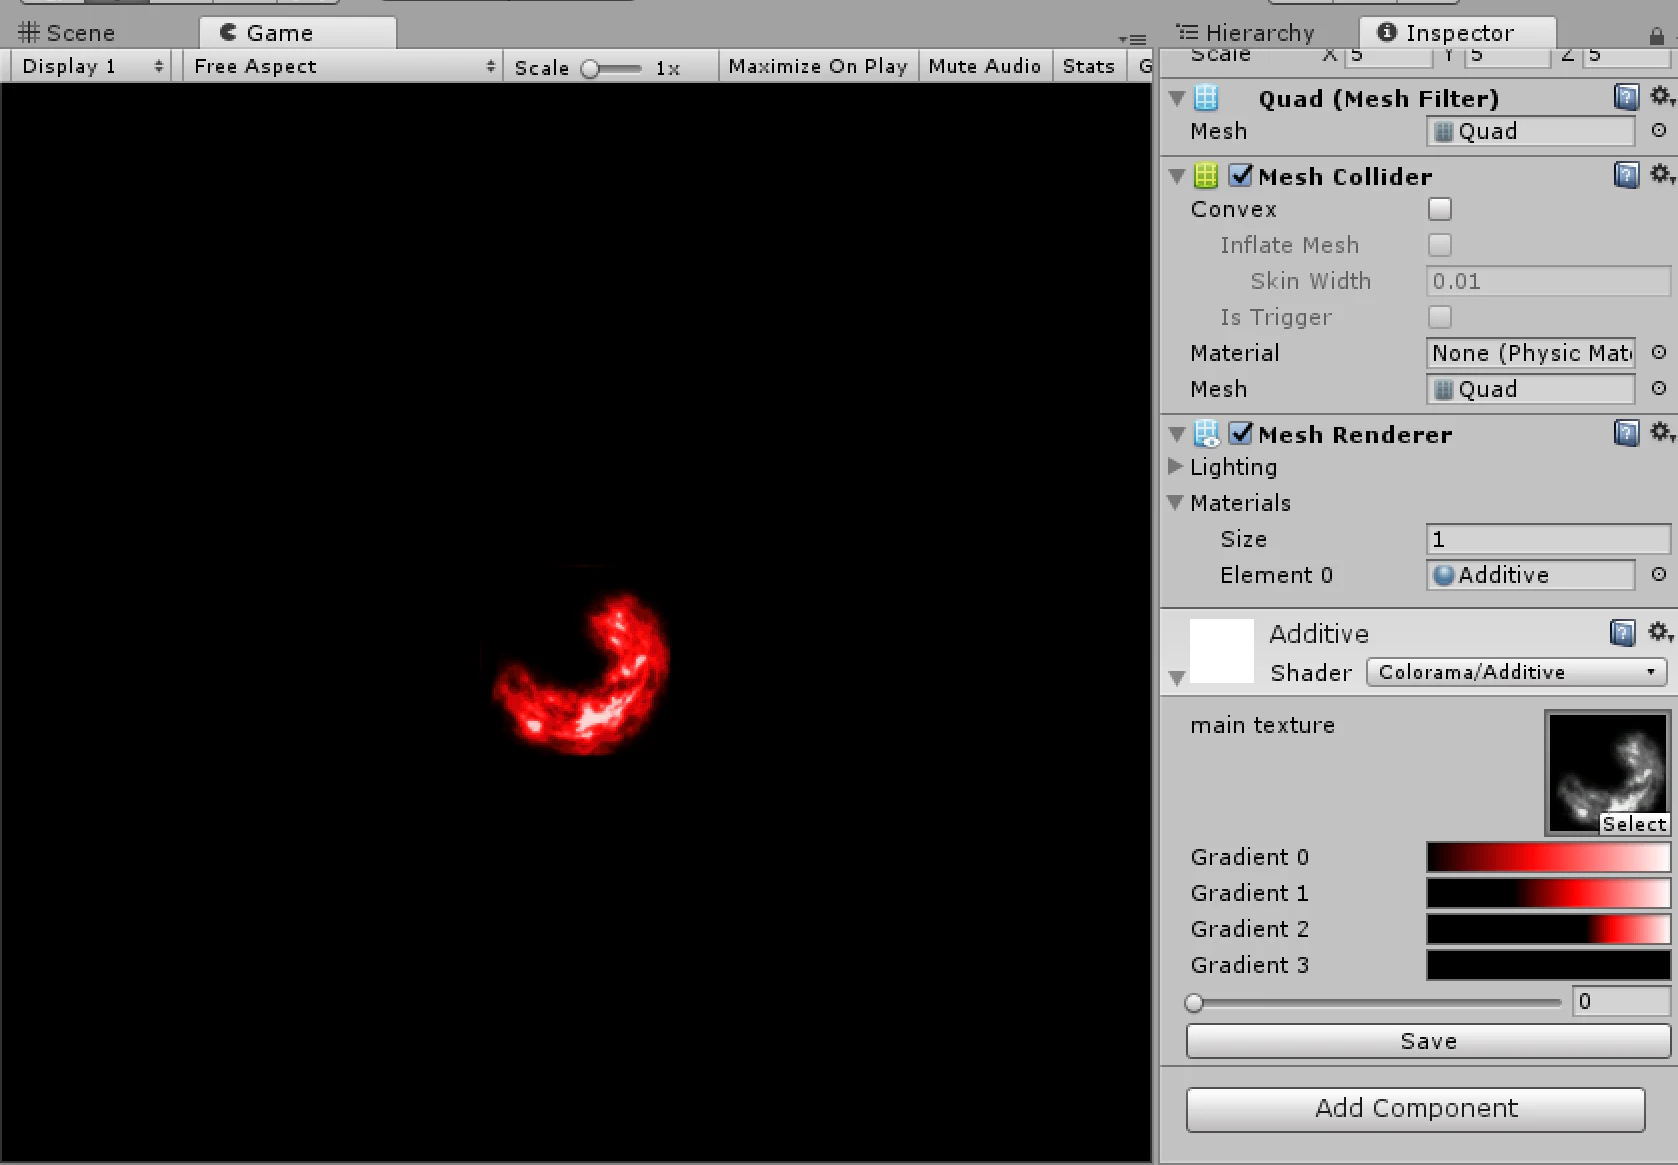
Task: Open Mesh Filter gear settings menu
Action: [x=1661, y=96]
